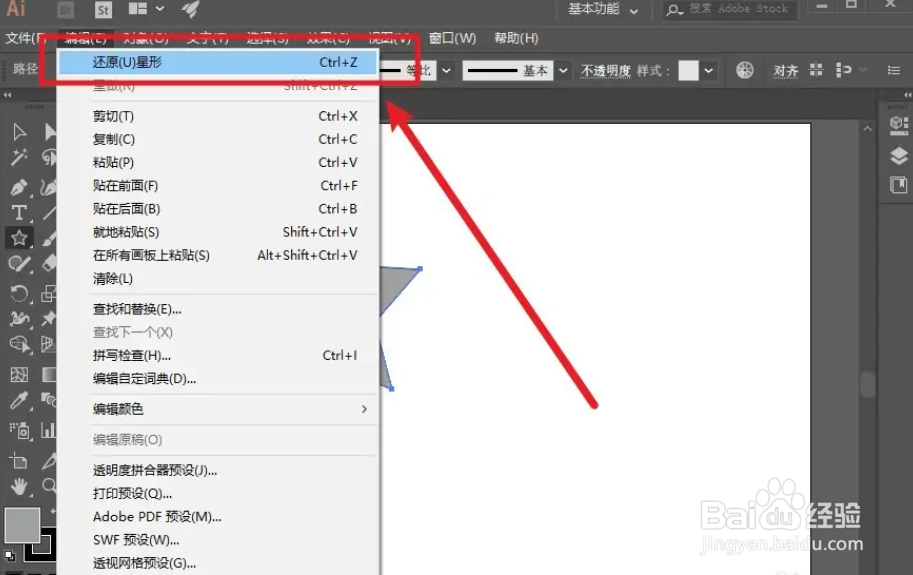Choose 就地粘贴(S) menu entry
913x575 pixels.
218,232
